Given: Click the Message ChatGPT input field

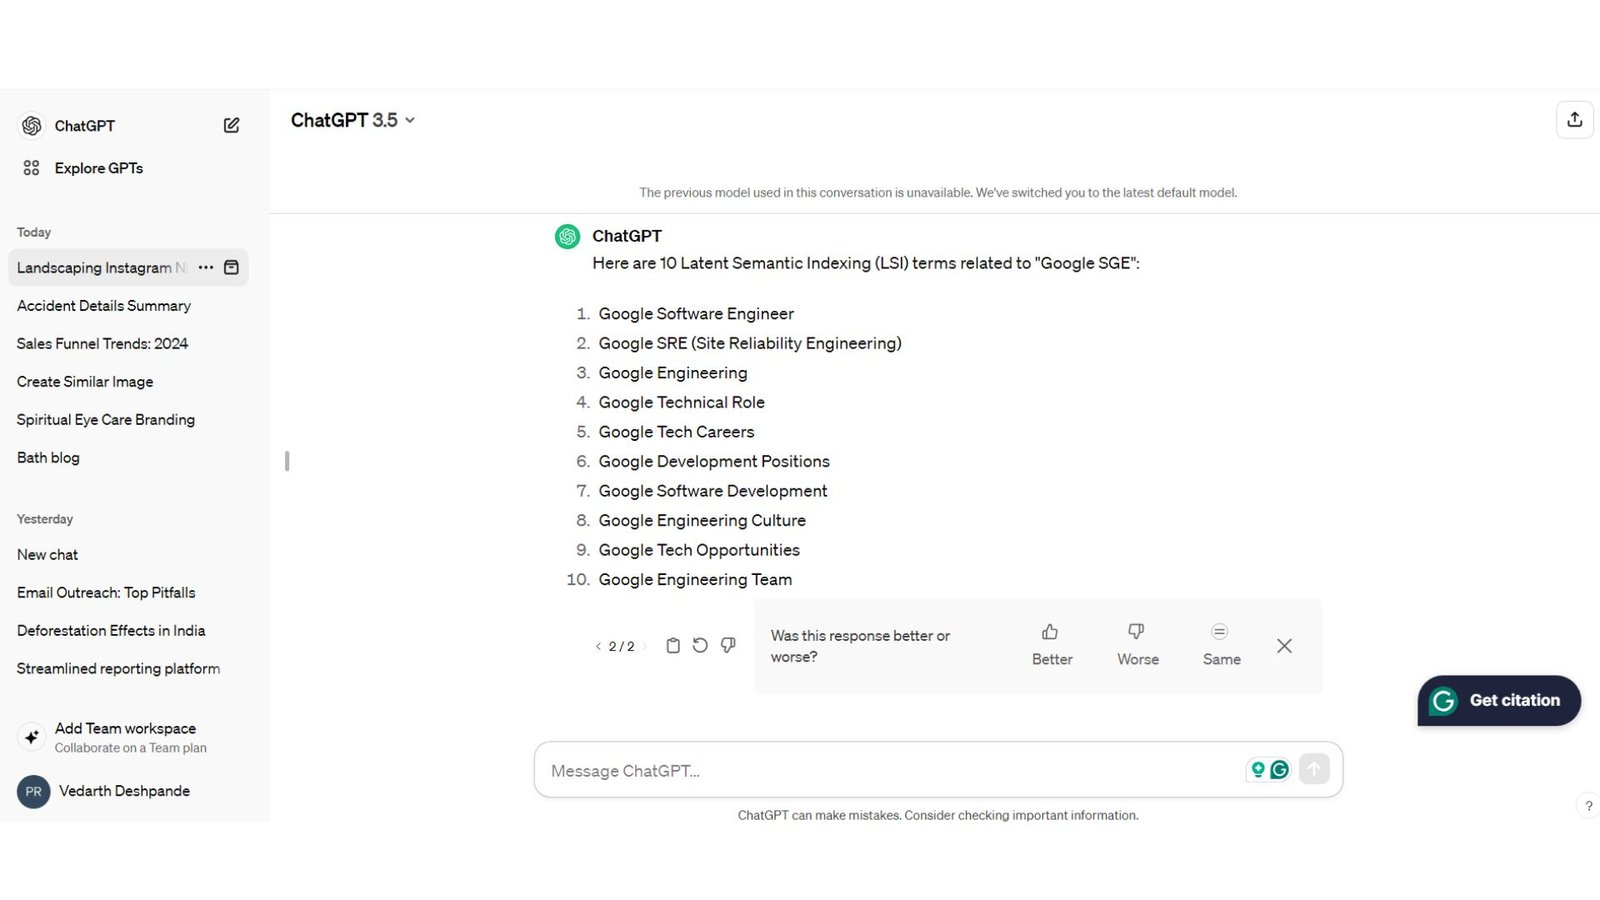Looking at the screenshot, I should (x=890, y=771).
